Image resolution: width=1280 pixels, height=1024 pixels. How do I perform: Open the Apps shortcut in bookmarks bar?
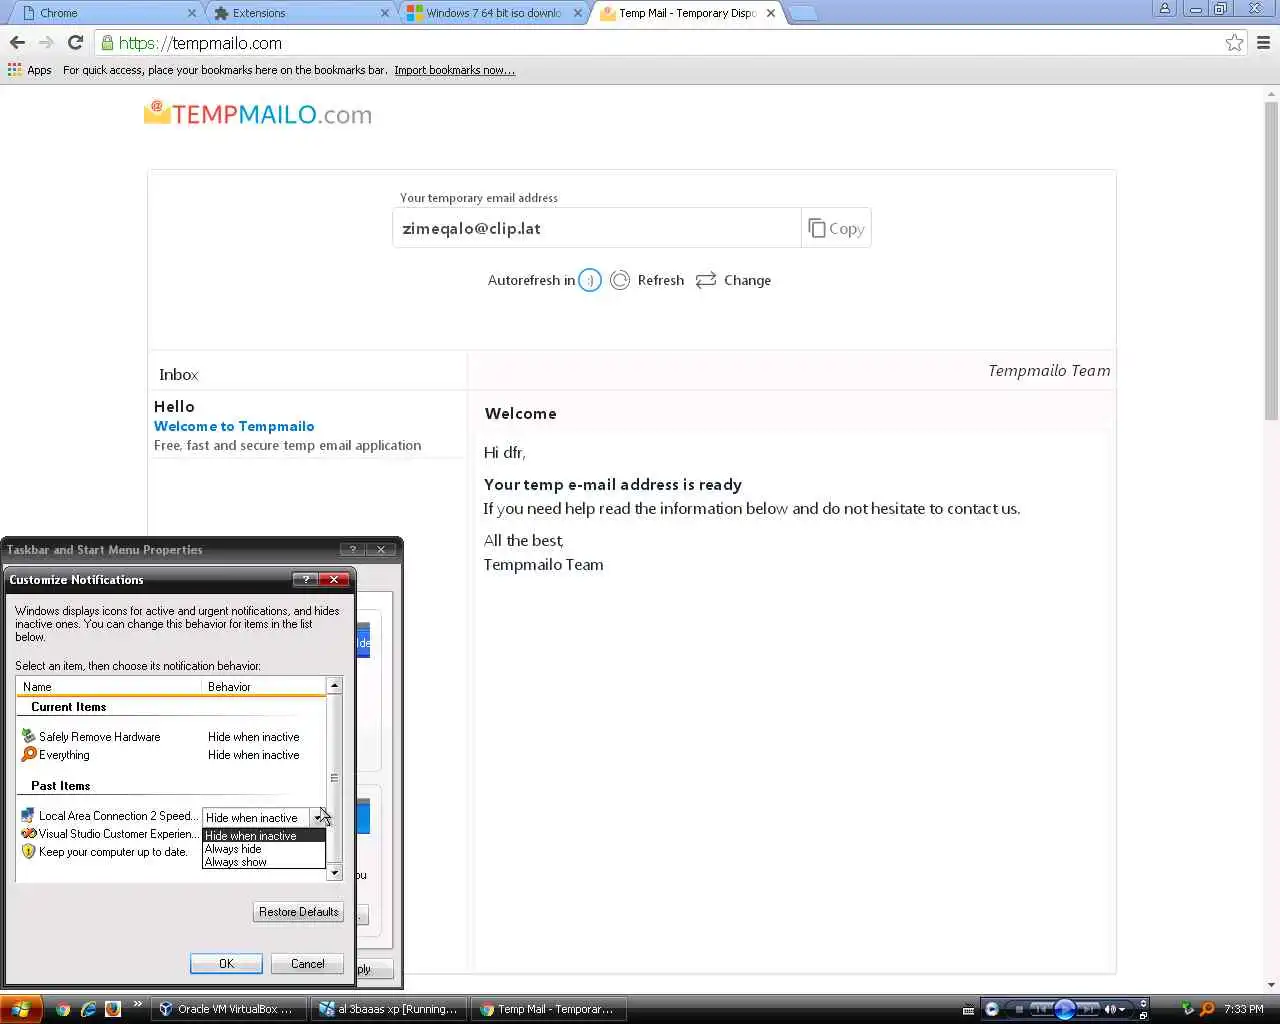pos(29,70)
